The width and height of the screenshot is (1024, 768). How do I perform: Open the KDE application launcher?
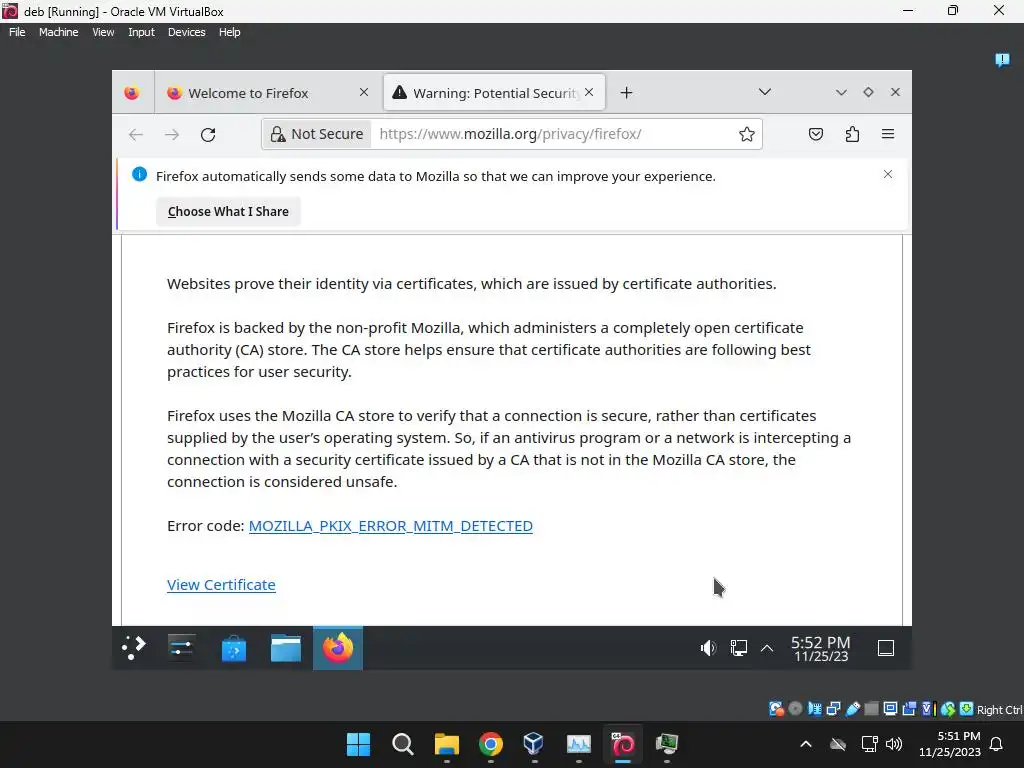[x=133, y=648]
